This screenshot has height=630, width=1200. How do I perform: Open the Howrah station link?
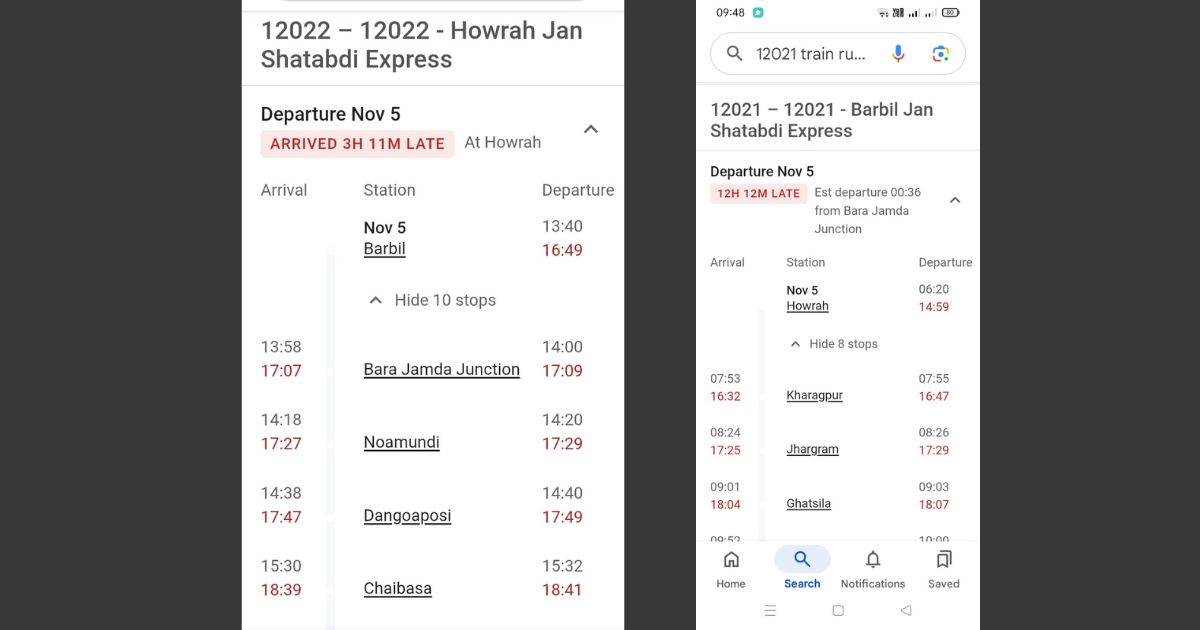click(807, 306)
